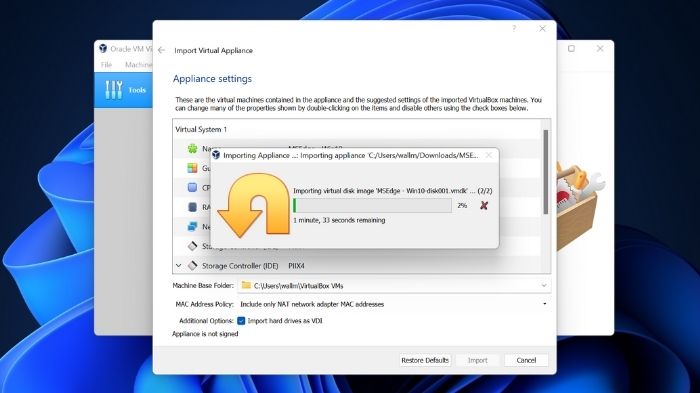Click the Storage Controller (IDE) disk icon
Screen dimensions: 700x393
coord(192,266)
